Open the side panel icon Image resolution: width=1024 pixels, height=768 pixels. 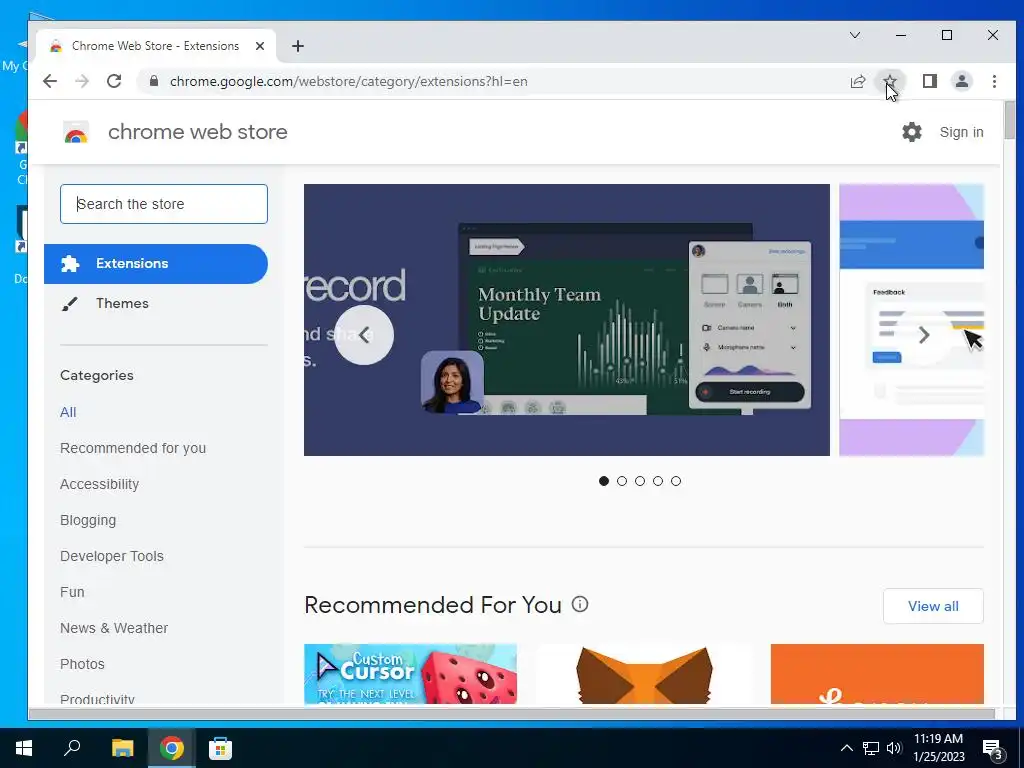(x=929, y=81)
